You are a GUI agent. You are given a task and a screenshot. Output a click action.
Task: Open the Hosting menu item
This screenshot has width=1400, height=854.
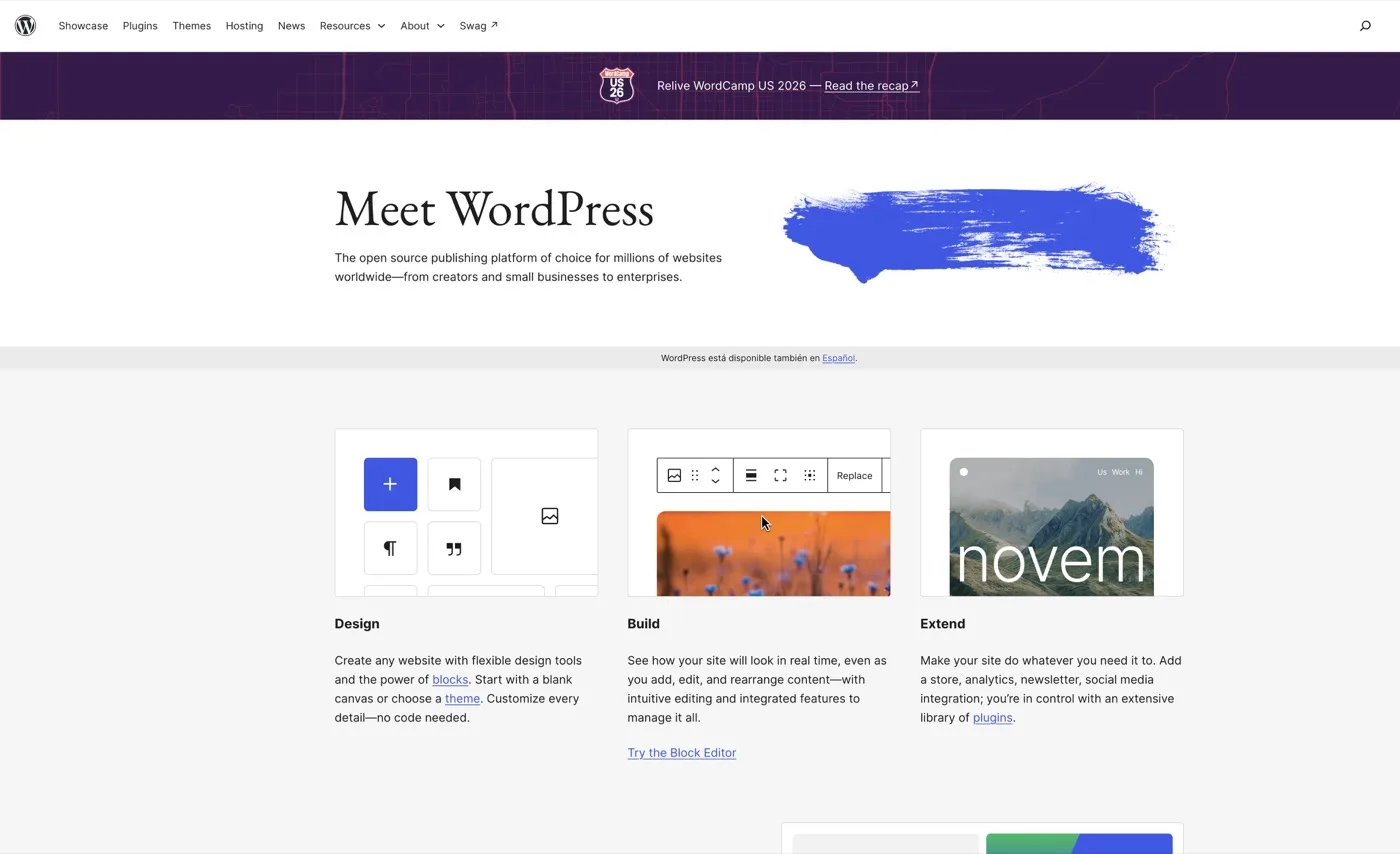tap(244, 26)
